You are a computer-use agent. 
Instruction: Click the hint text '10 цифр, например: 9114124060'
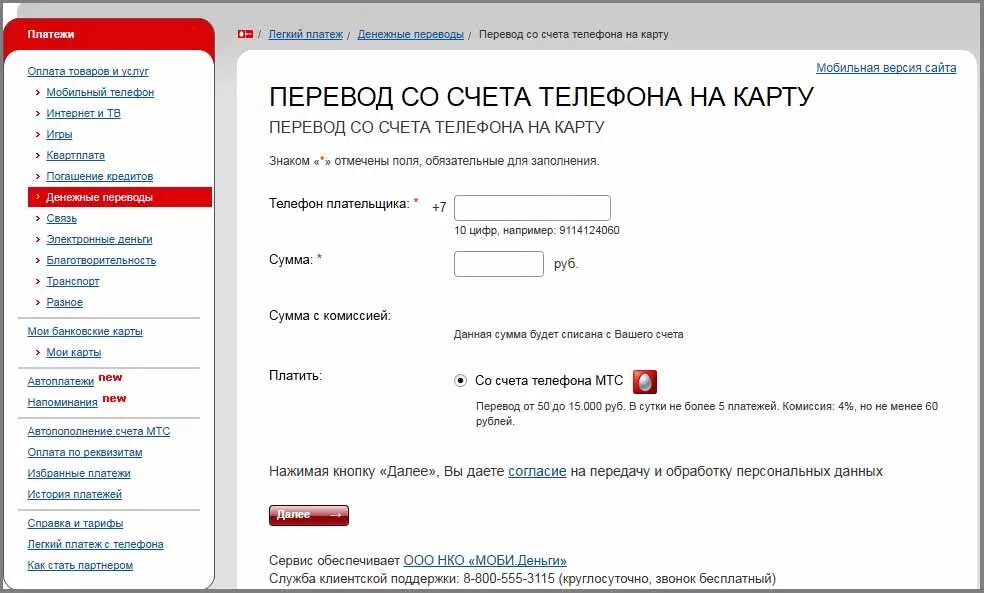pos(537,230)
